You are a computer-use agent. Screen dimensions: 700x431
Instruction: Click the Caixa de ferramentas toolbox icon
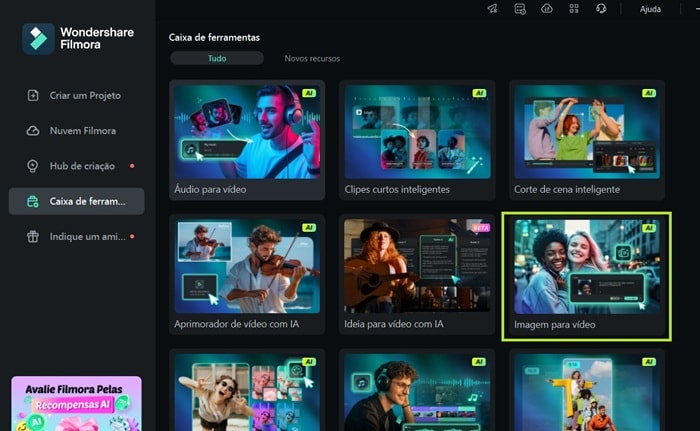pos(33,201)
